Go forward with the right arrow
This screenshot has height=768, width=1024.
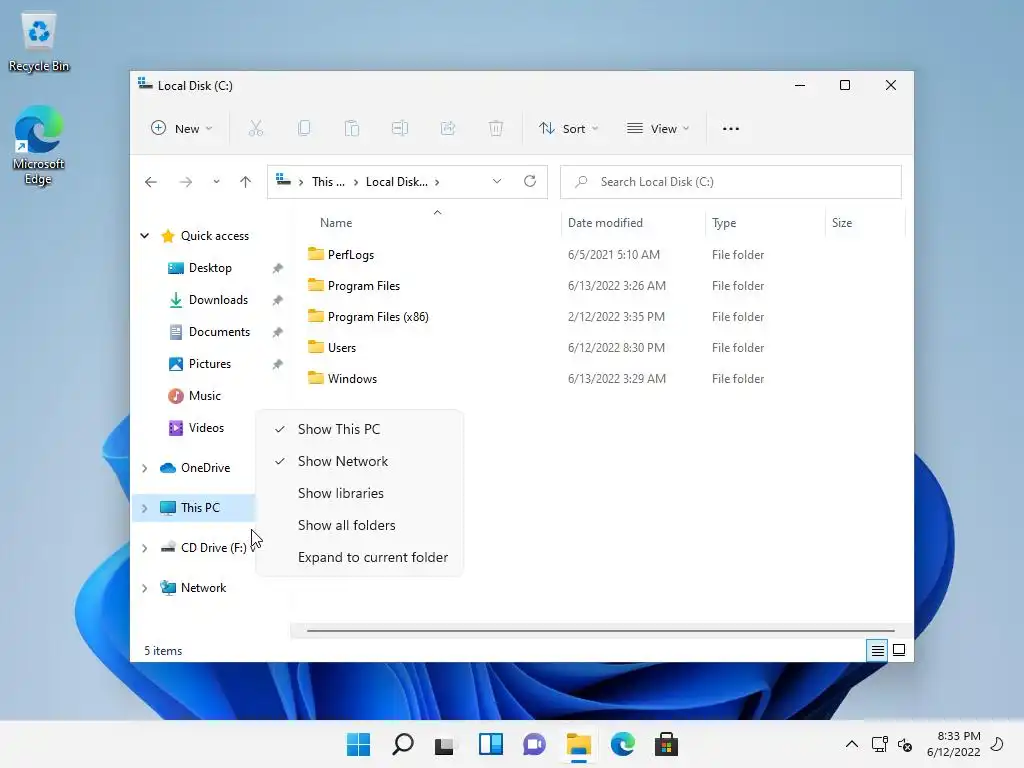point(186,182)
